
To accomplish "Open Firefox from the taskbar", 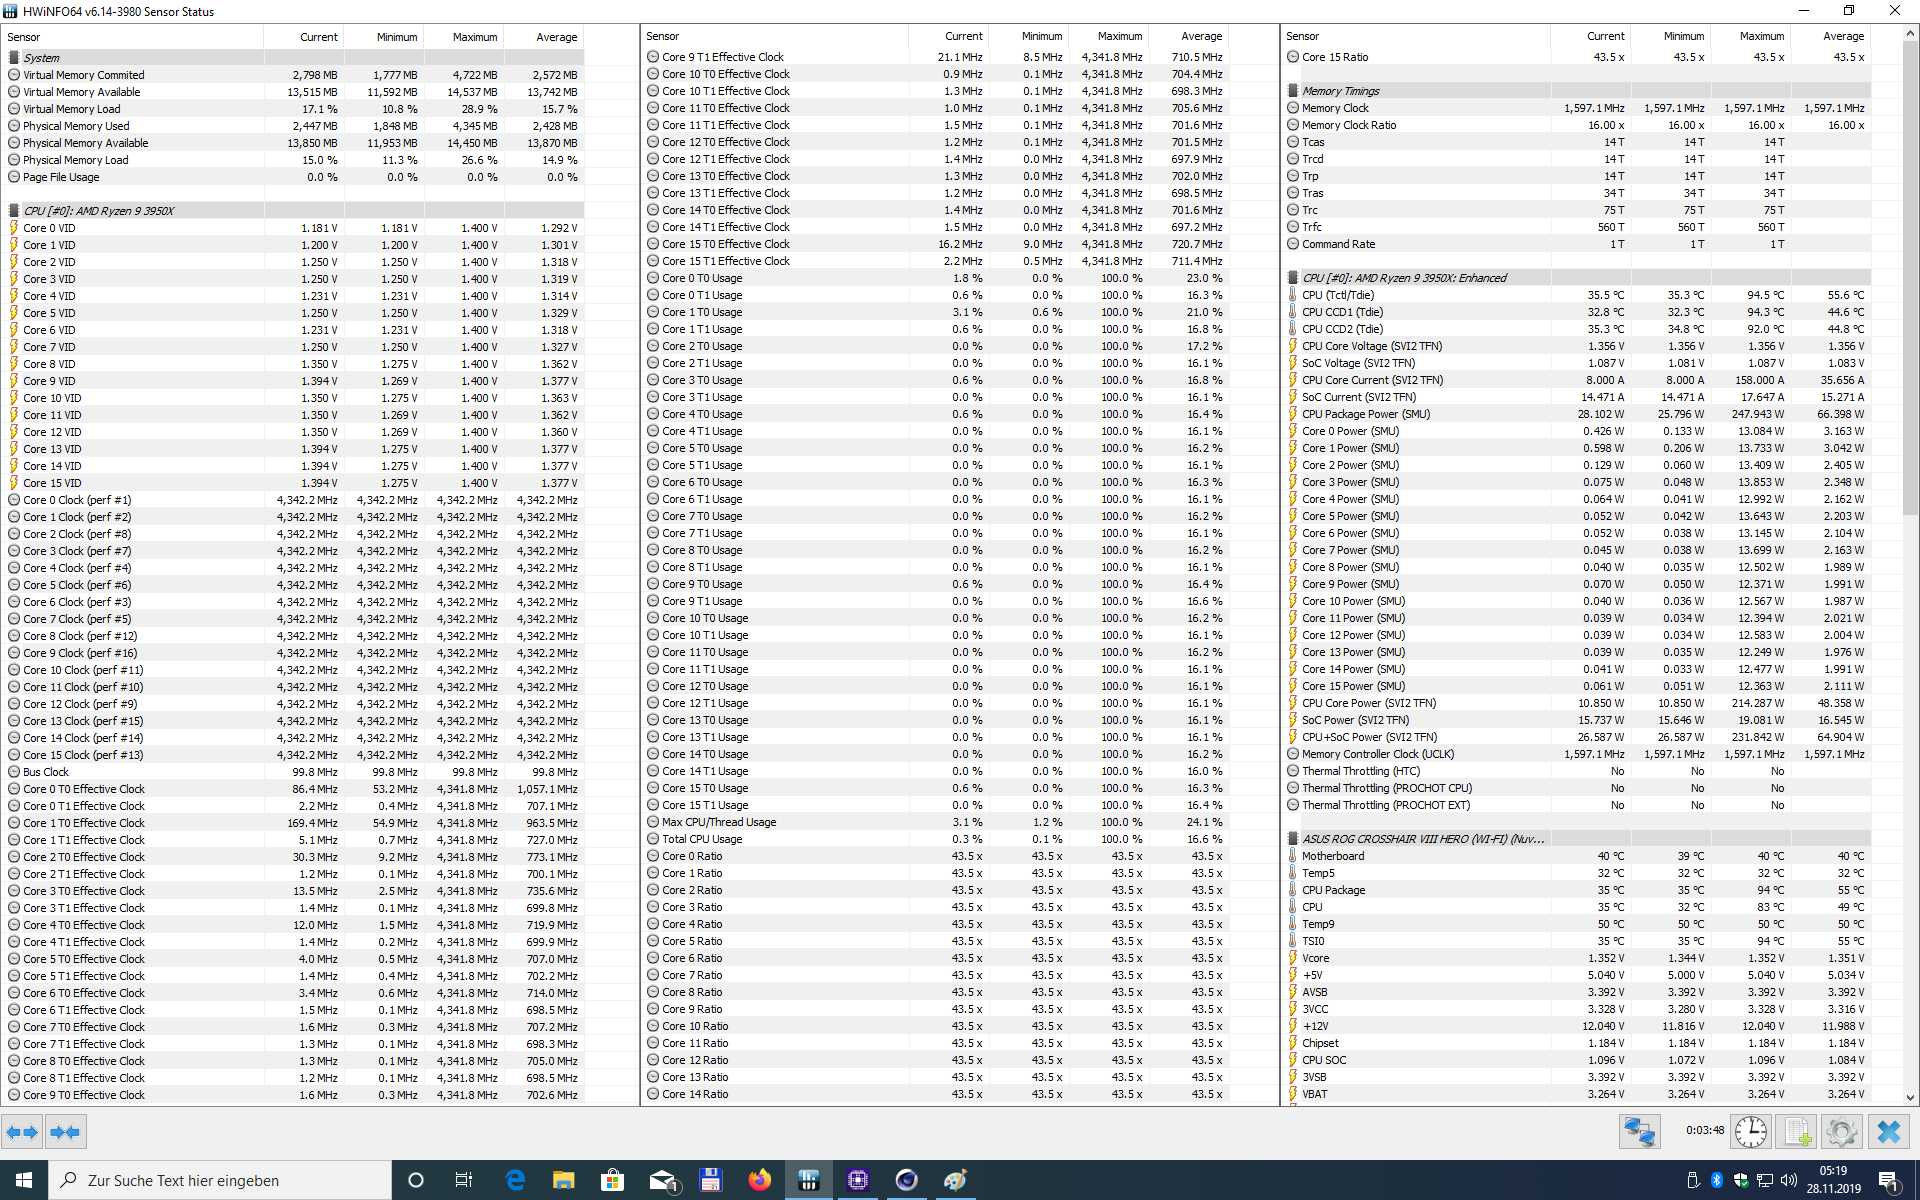I will click(760, 1180).
